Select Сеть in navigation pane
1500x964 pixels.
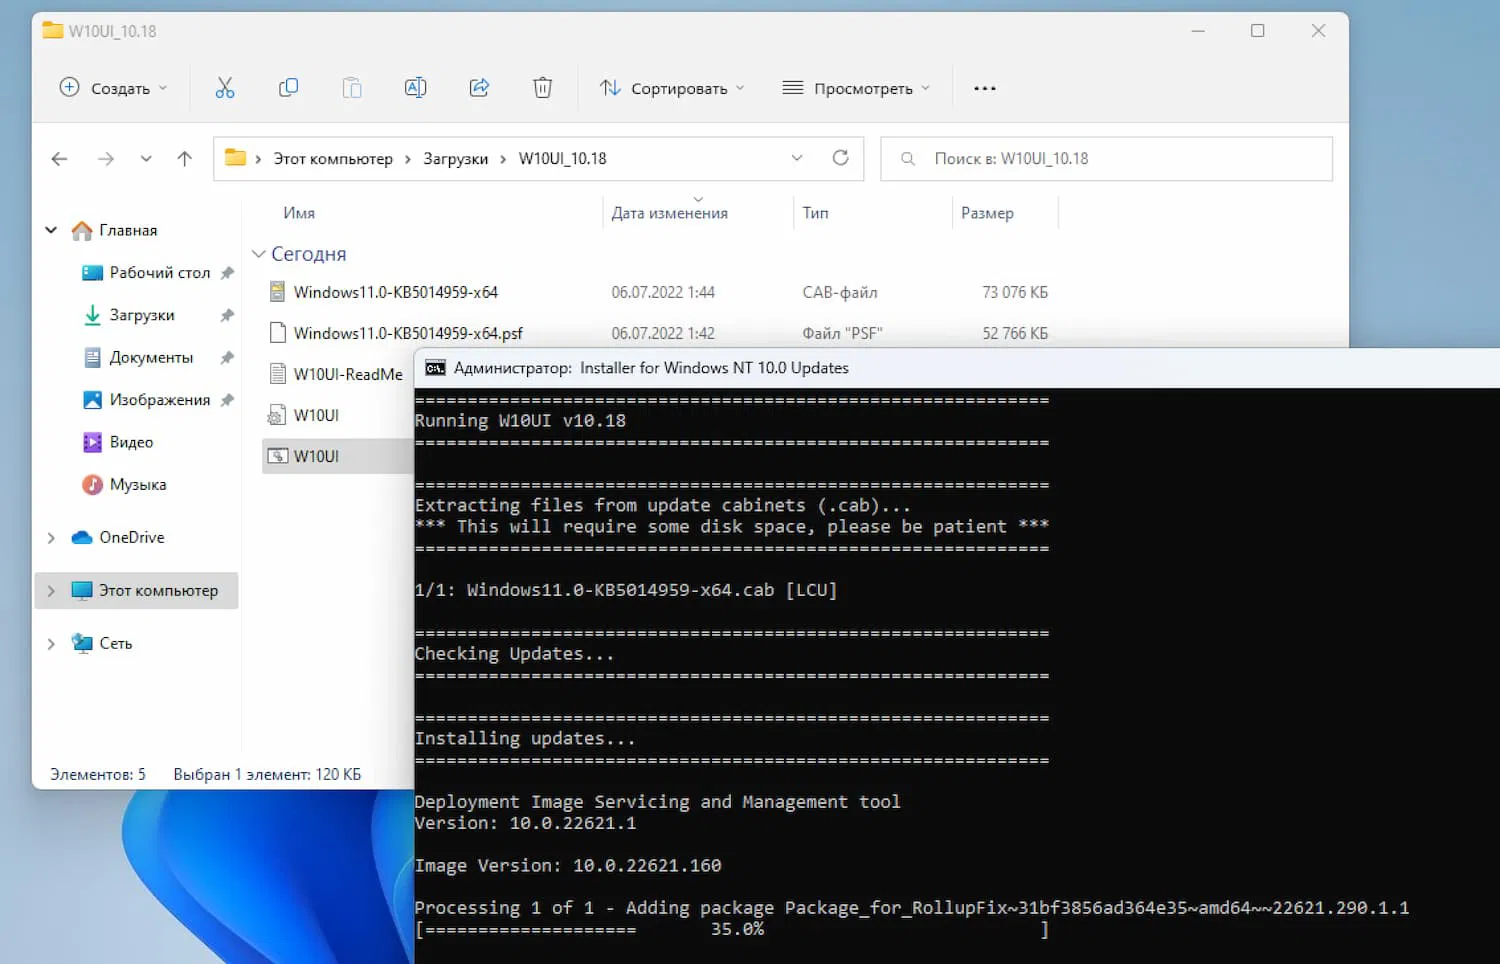pyautogui.click(x=102, y=644)
